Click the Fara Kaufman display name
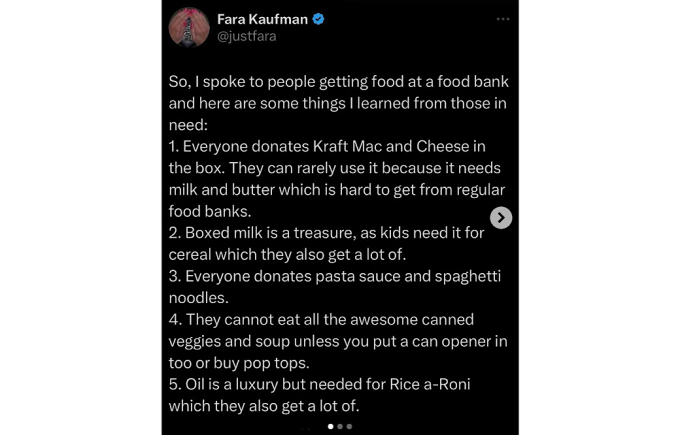 click(x=262, y=19)
